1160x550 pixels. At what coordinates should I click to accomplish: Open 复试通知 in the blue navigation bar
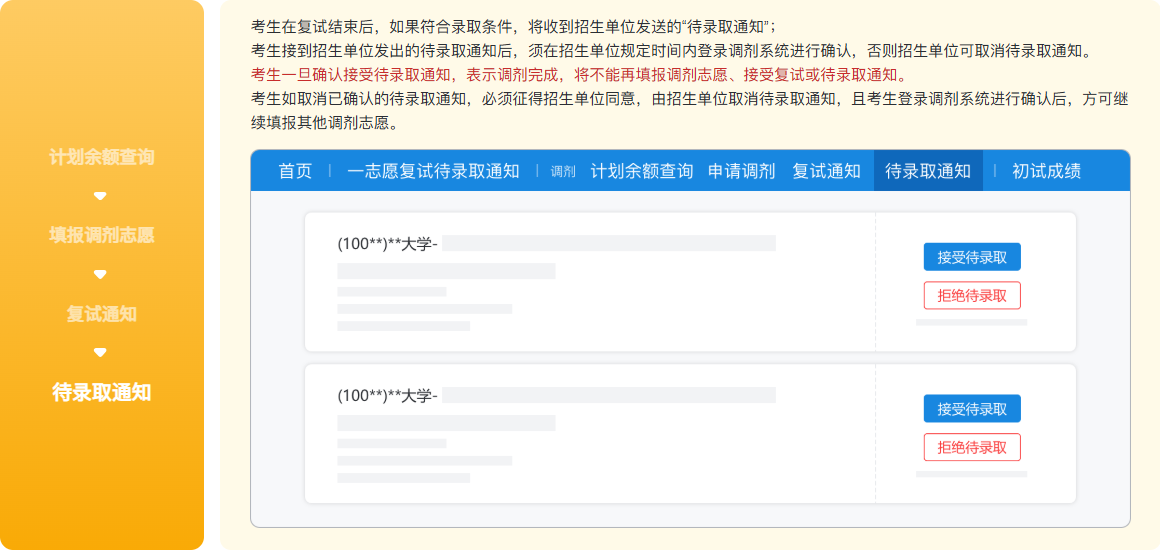tap(826, 171)
